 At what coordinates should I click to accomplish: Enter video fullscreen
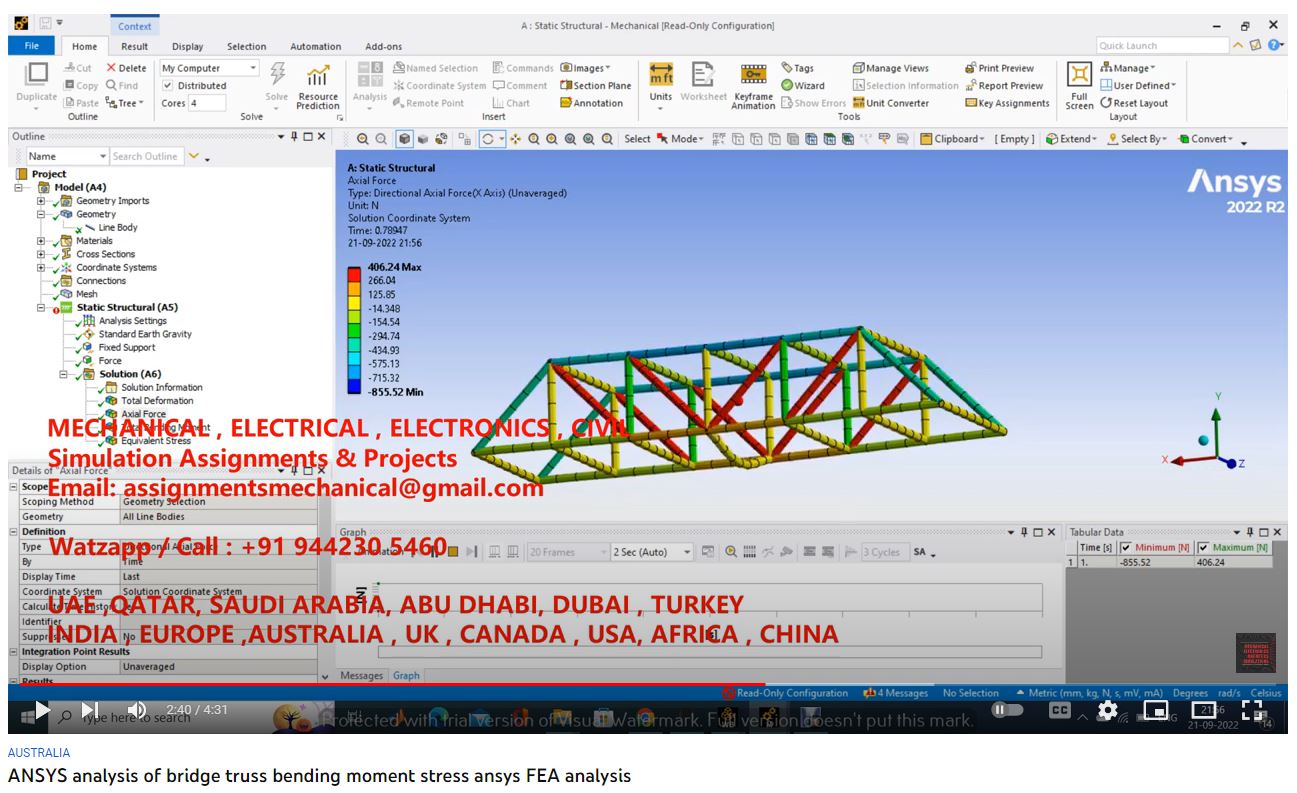click(x=1253, y=710)
